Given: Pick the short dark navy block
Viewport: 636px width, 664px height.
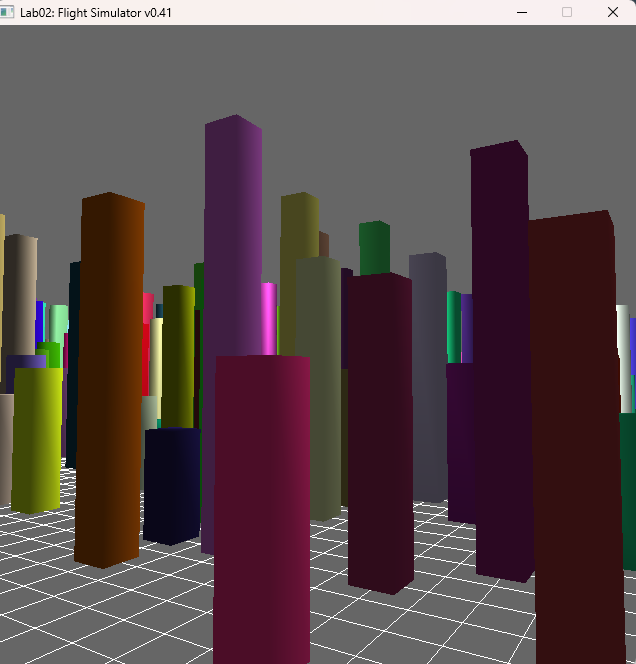Looking at the screenshot, I should [171, 485].
